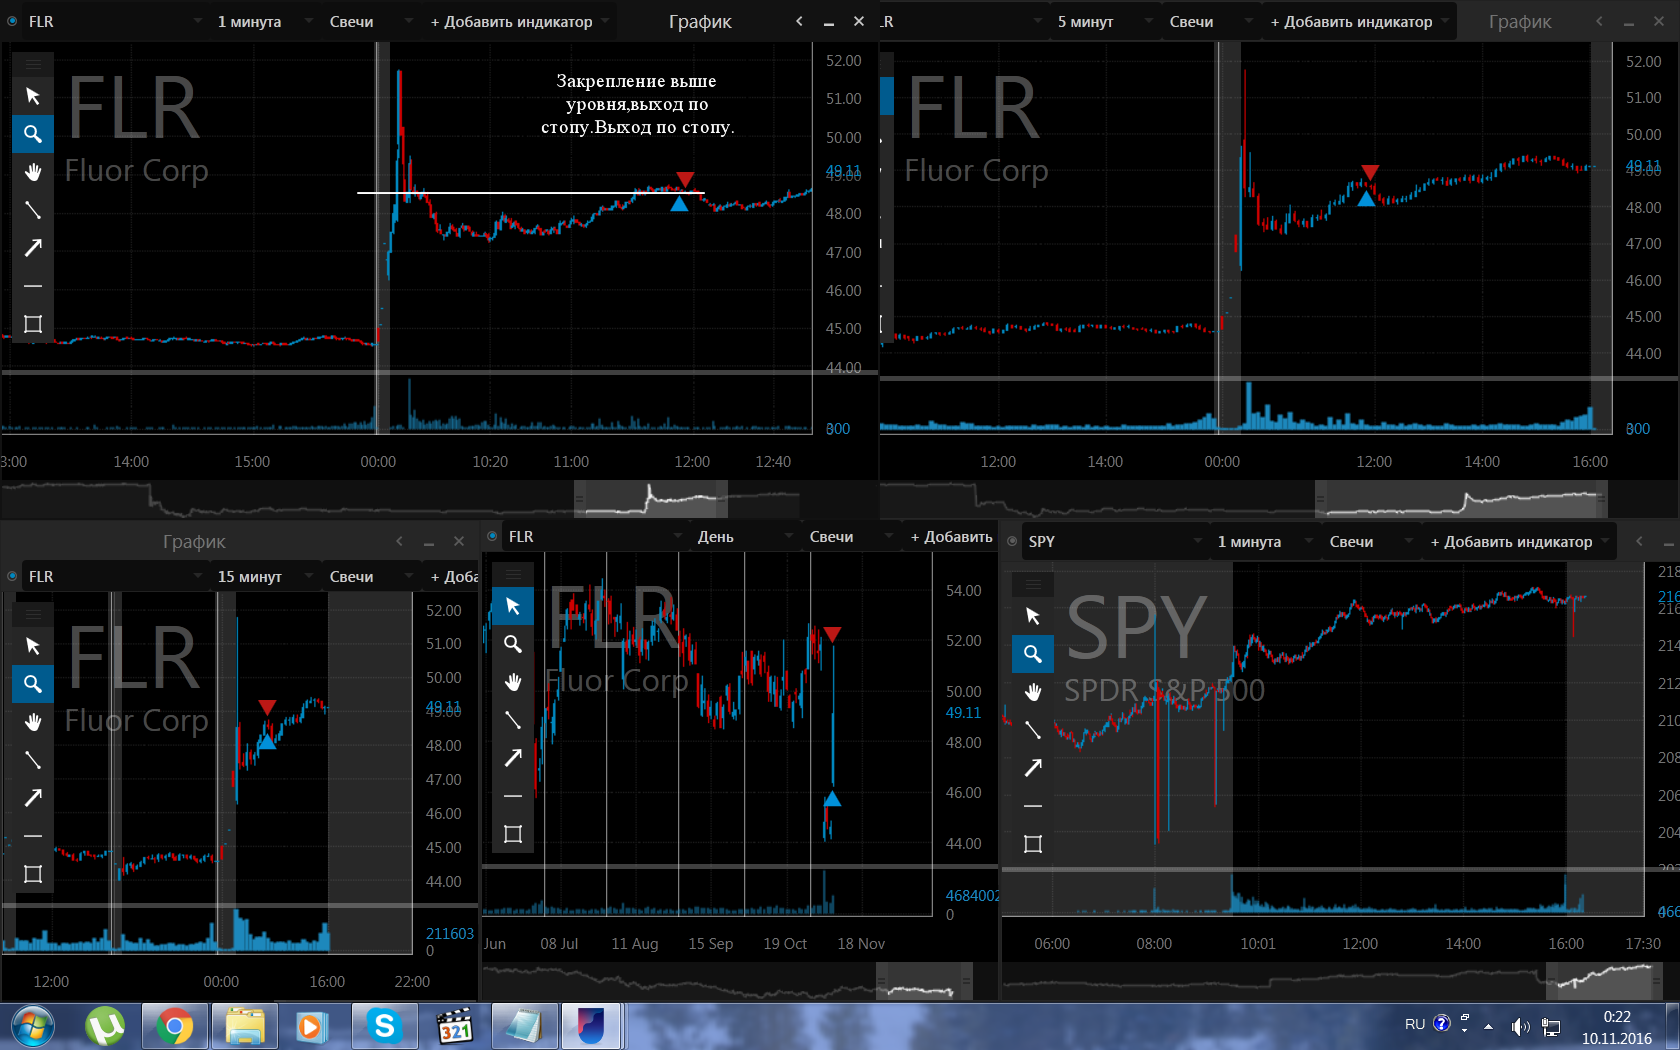
Task: Open Windows Start menu
Action: (32, 1026)
